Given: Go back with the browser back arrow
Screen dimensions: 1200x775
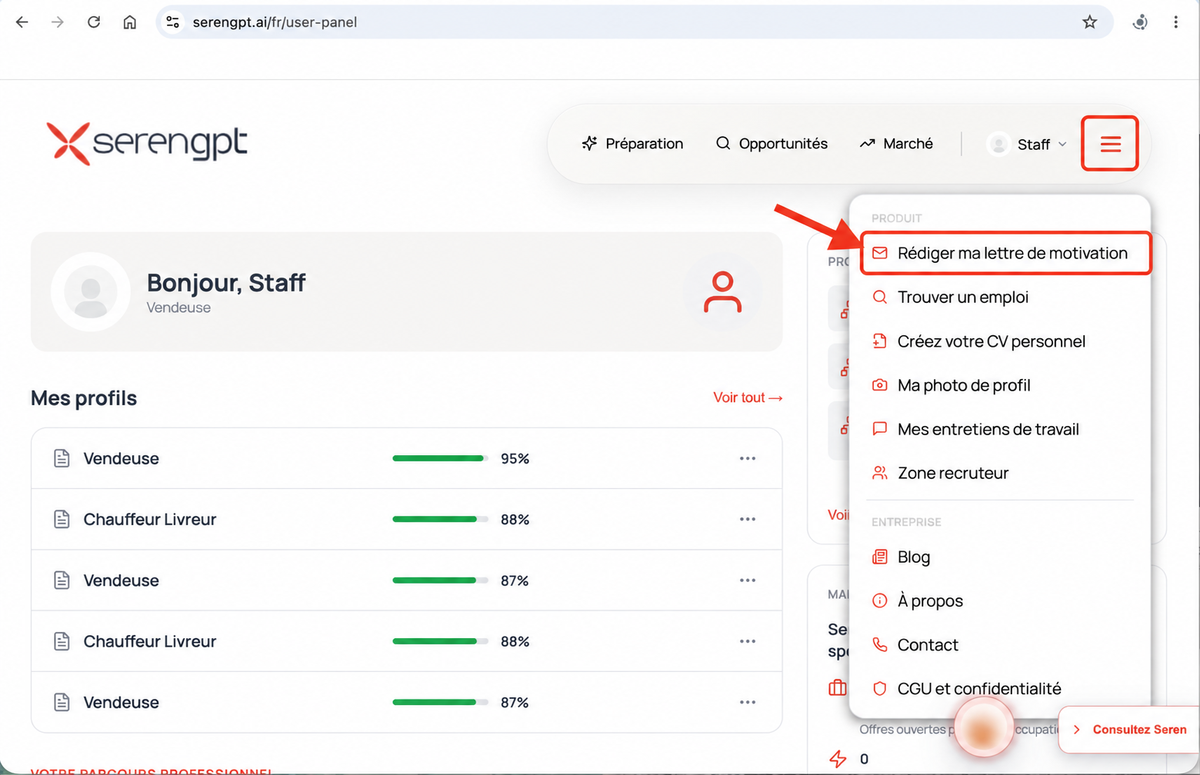Looking at the screenshot, I should coord(22,22).
